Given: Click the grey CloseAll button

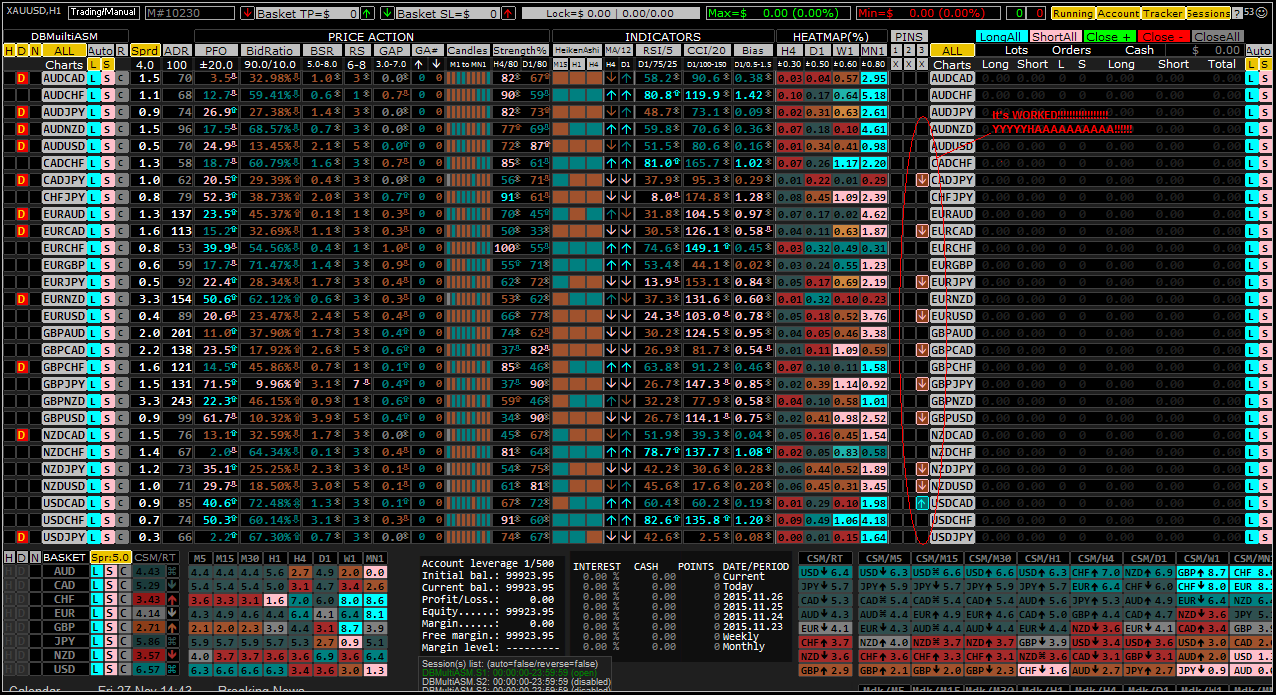Looking at the screenshot, I should tap(1217, 36).
